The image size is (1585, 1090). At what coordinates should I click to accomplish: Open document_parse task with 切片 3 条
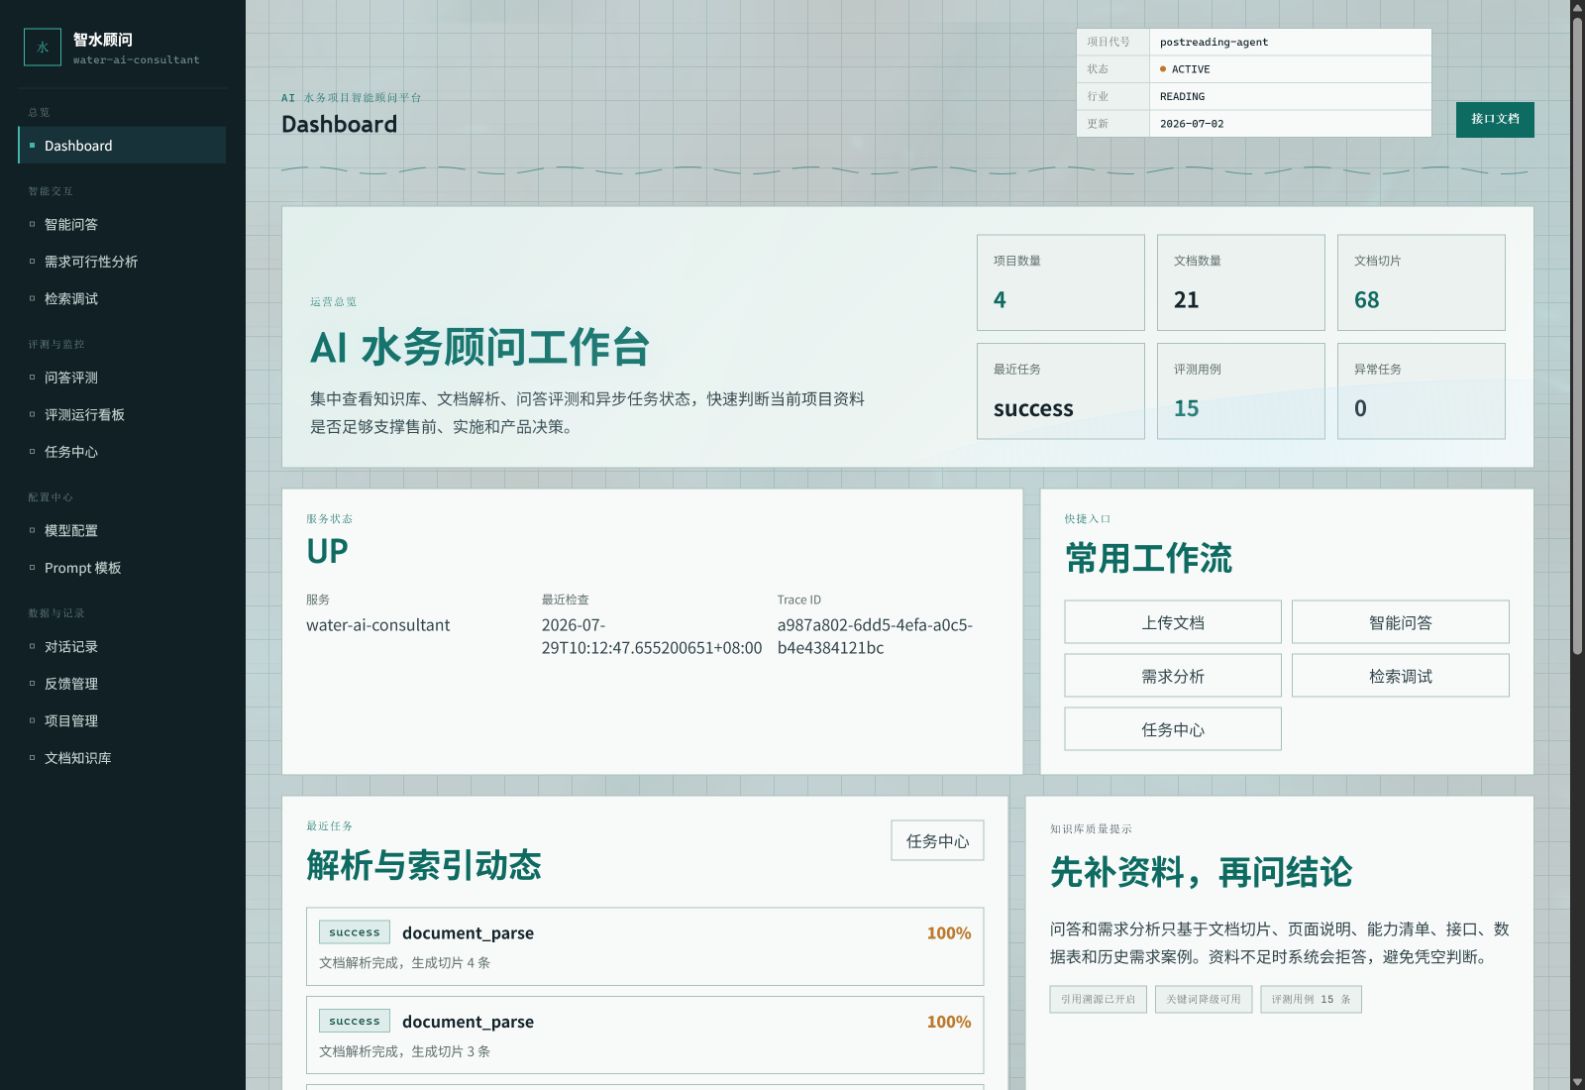point(645,1035)
